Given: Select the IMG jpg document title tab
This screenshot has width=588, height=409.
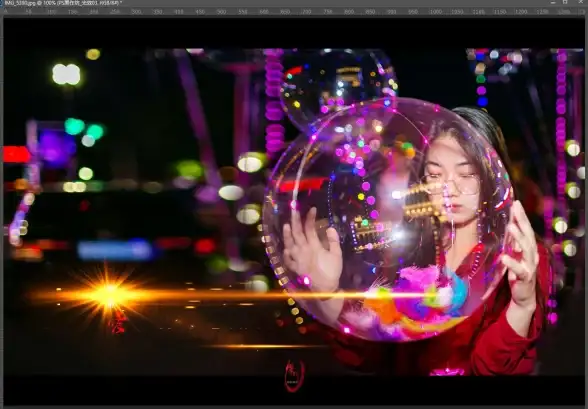Looking at the screenshot, I should coord(63,3).
